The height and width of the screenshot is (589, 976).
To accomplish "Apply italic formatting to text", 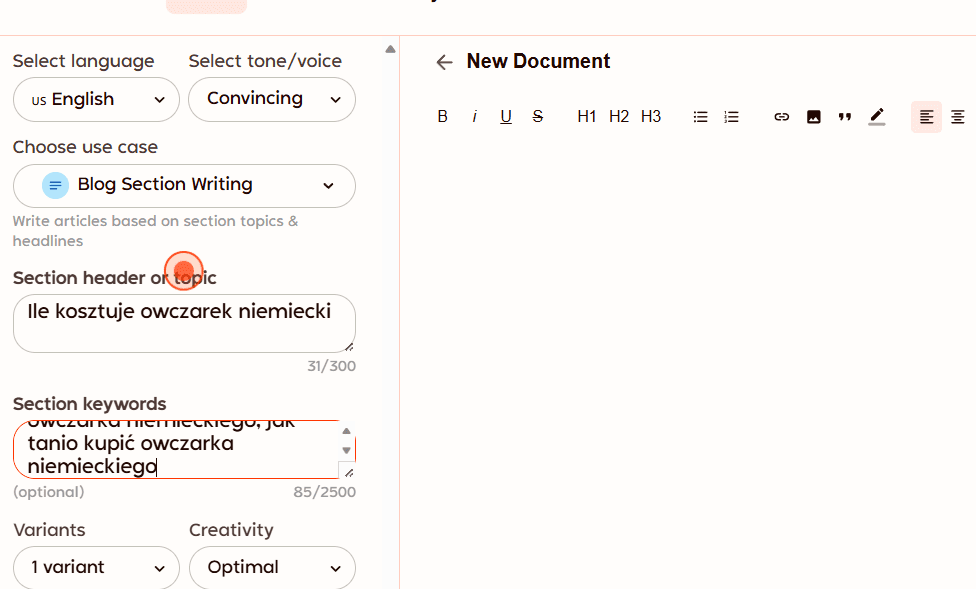I will [x=474, y=117].
